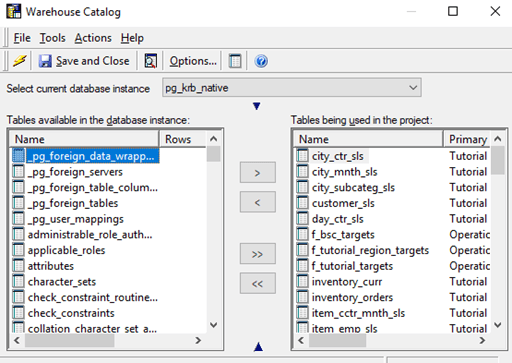Sort project tables by Name header

(368, 139)
